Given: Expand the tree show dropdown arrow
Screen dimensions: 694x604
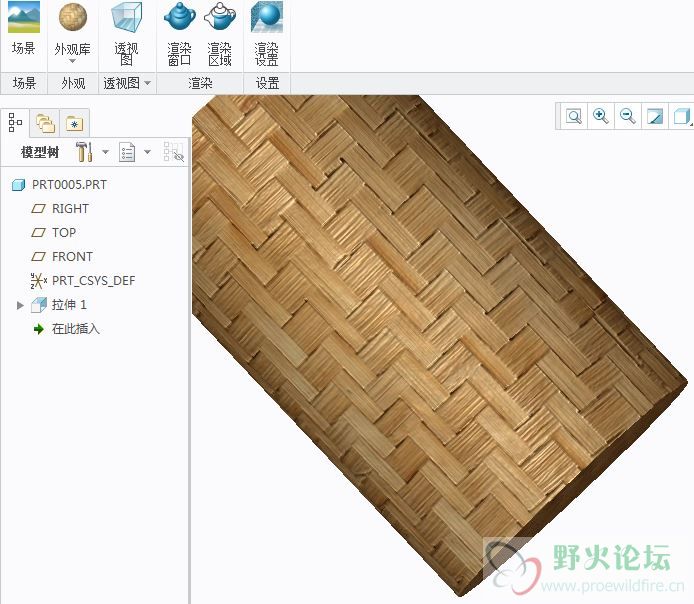Looking at the screenshot, I should tap(147, 152).
